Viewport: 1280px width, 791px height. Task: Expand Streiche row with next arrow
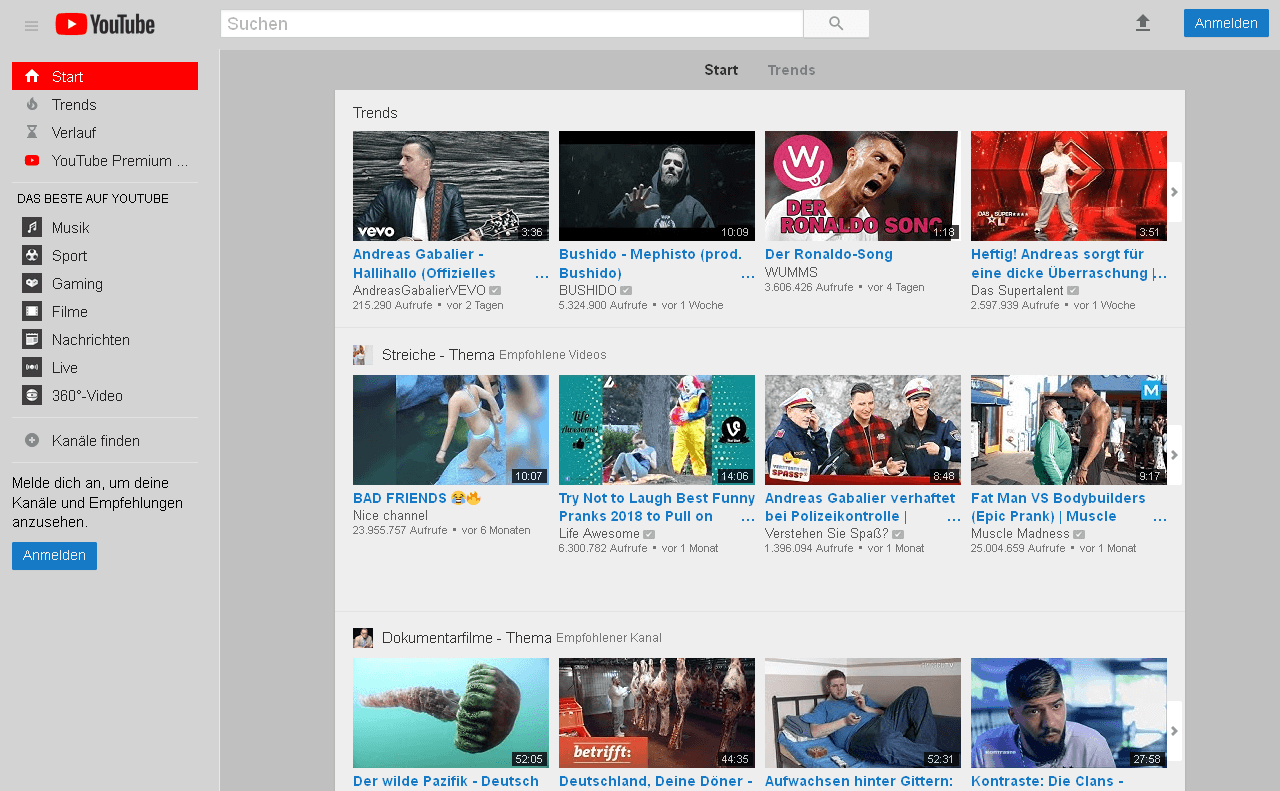click(1175, 455)
